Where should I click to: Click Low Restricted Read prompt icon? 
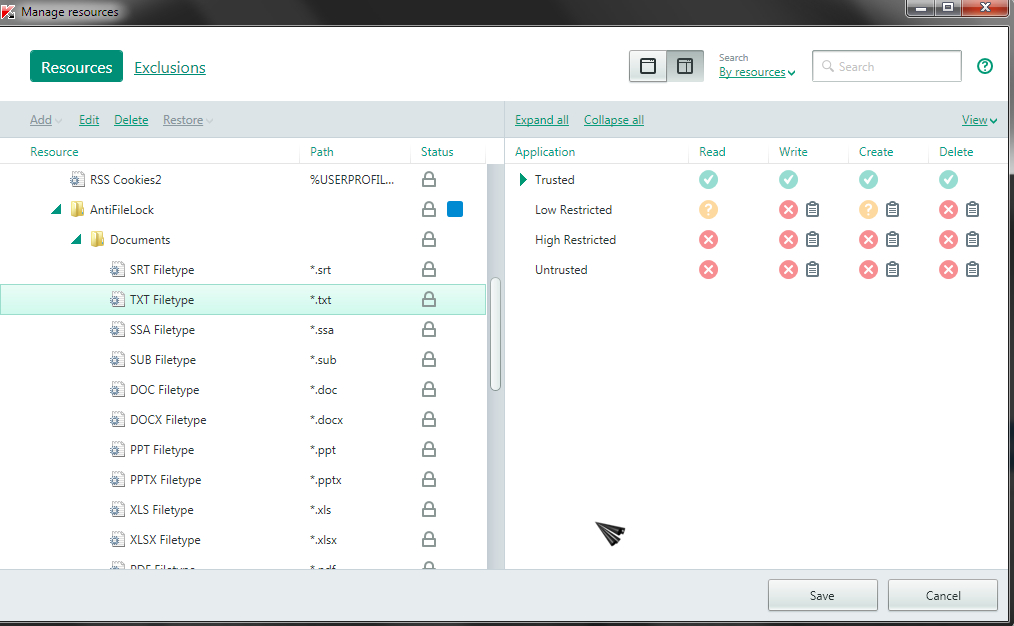pyautogui.click(x=709, y=210)
